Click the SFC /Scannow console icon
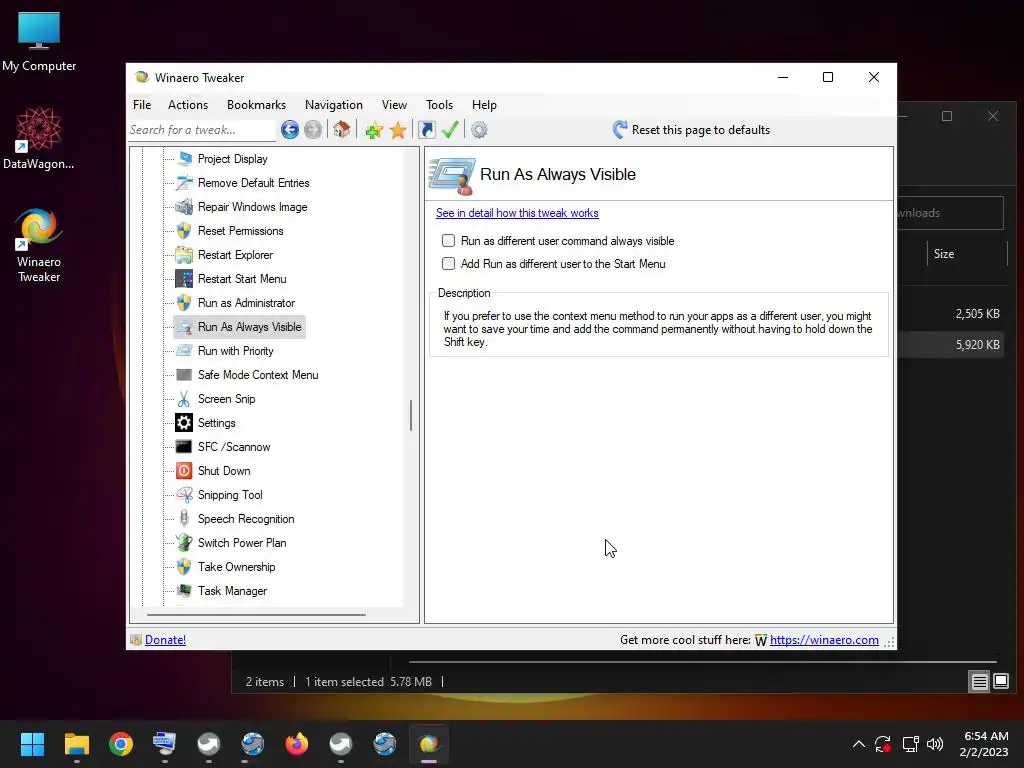The height and width of the screenshot is (768, 1024). tap(184, 447)
